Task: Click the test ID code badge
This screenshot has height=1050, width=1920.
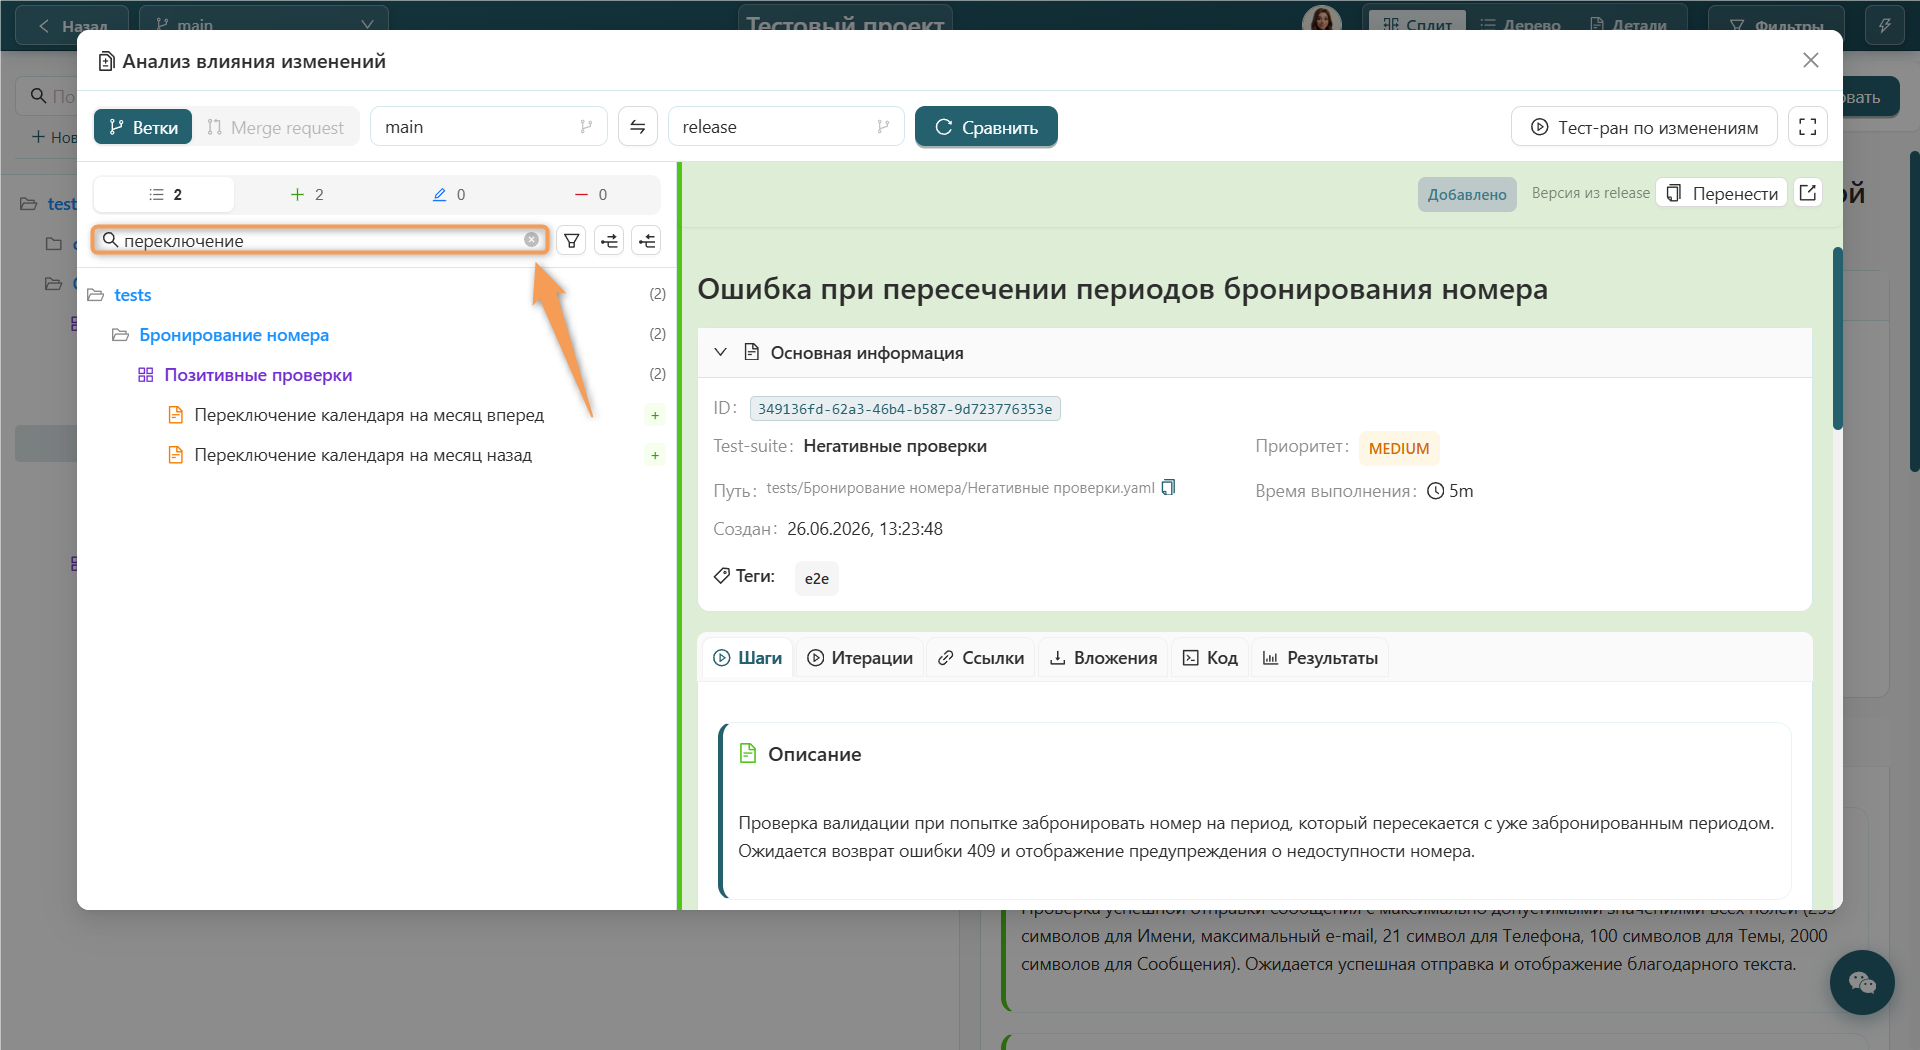Action: (x=905, y=408)
